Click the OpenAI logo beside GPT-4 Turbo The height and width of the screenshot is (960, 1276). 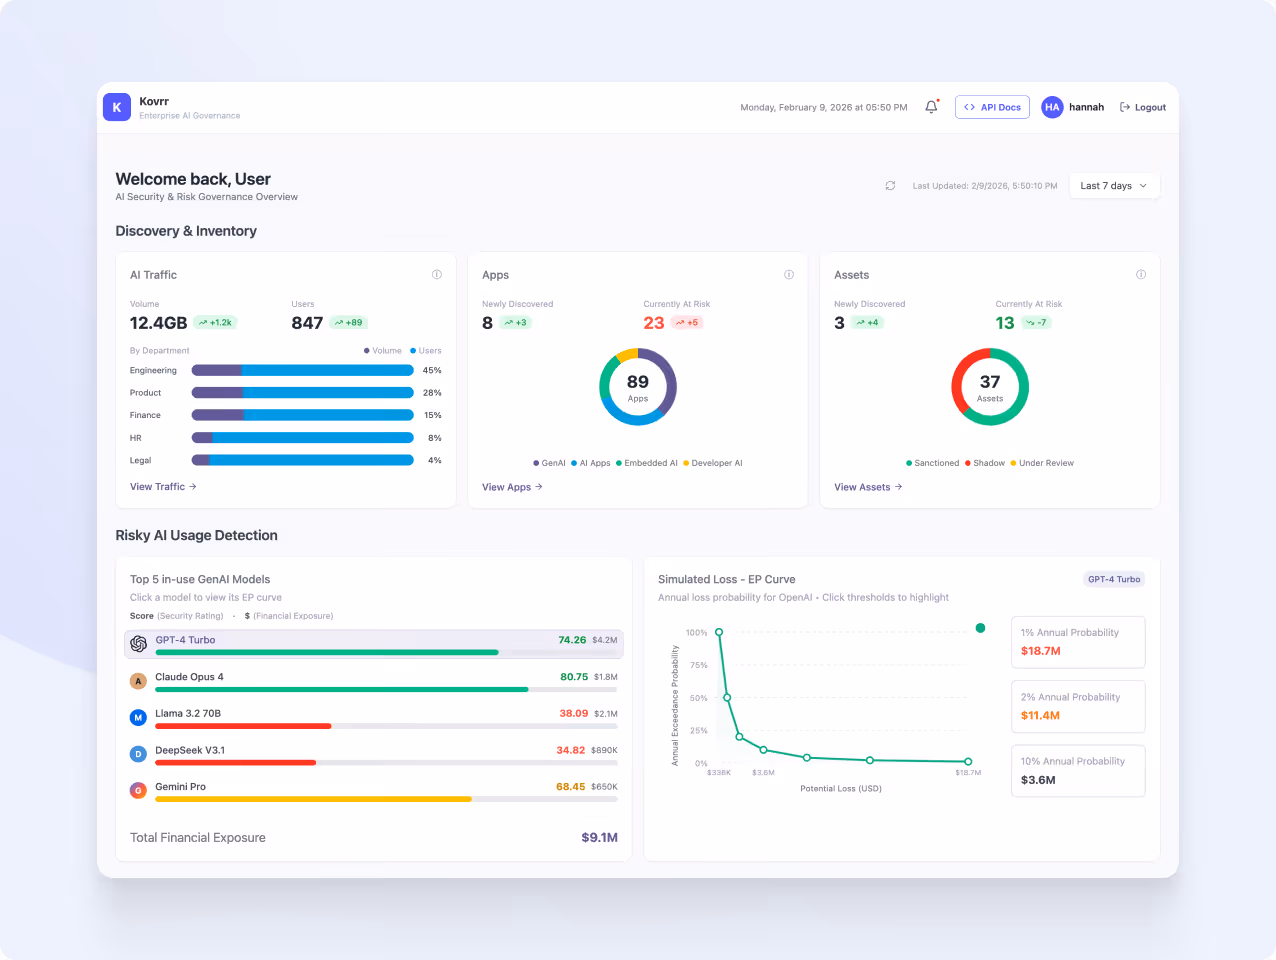pyautogui.click(x=138, y=644)
